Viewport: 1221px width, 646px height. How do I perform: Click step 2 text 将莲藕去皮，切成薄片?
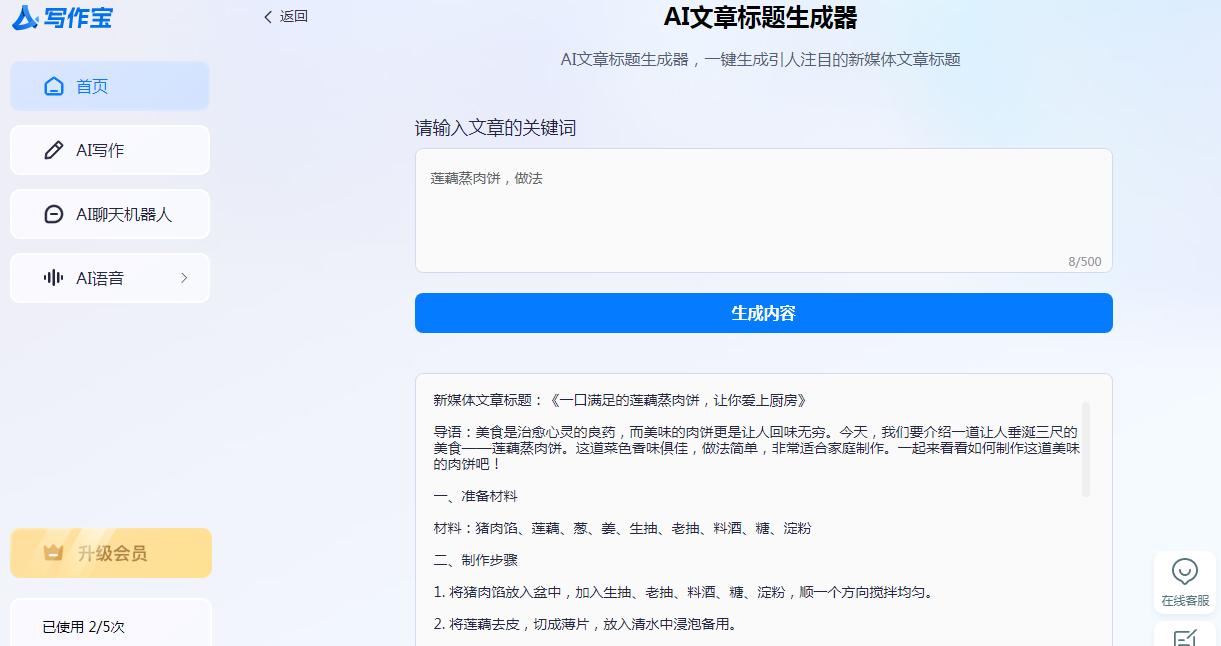pyautogui.click(x=585, y=624)
